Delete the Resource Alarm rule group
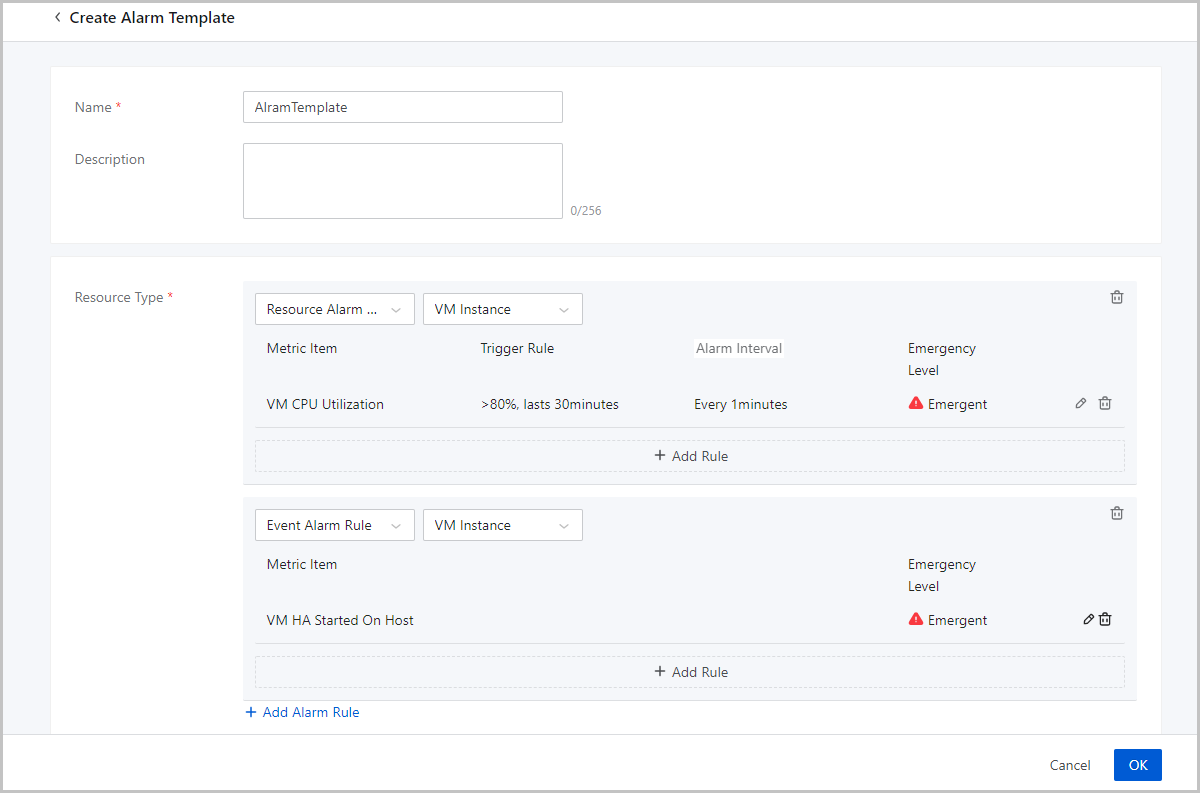 (1117, 297)
